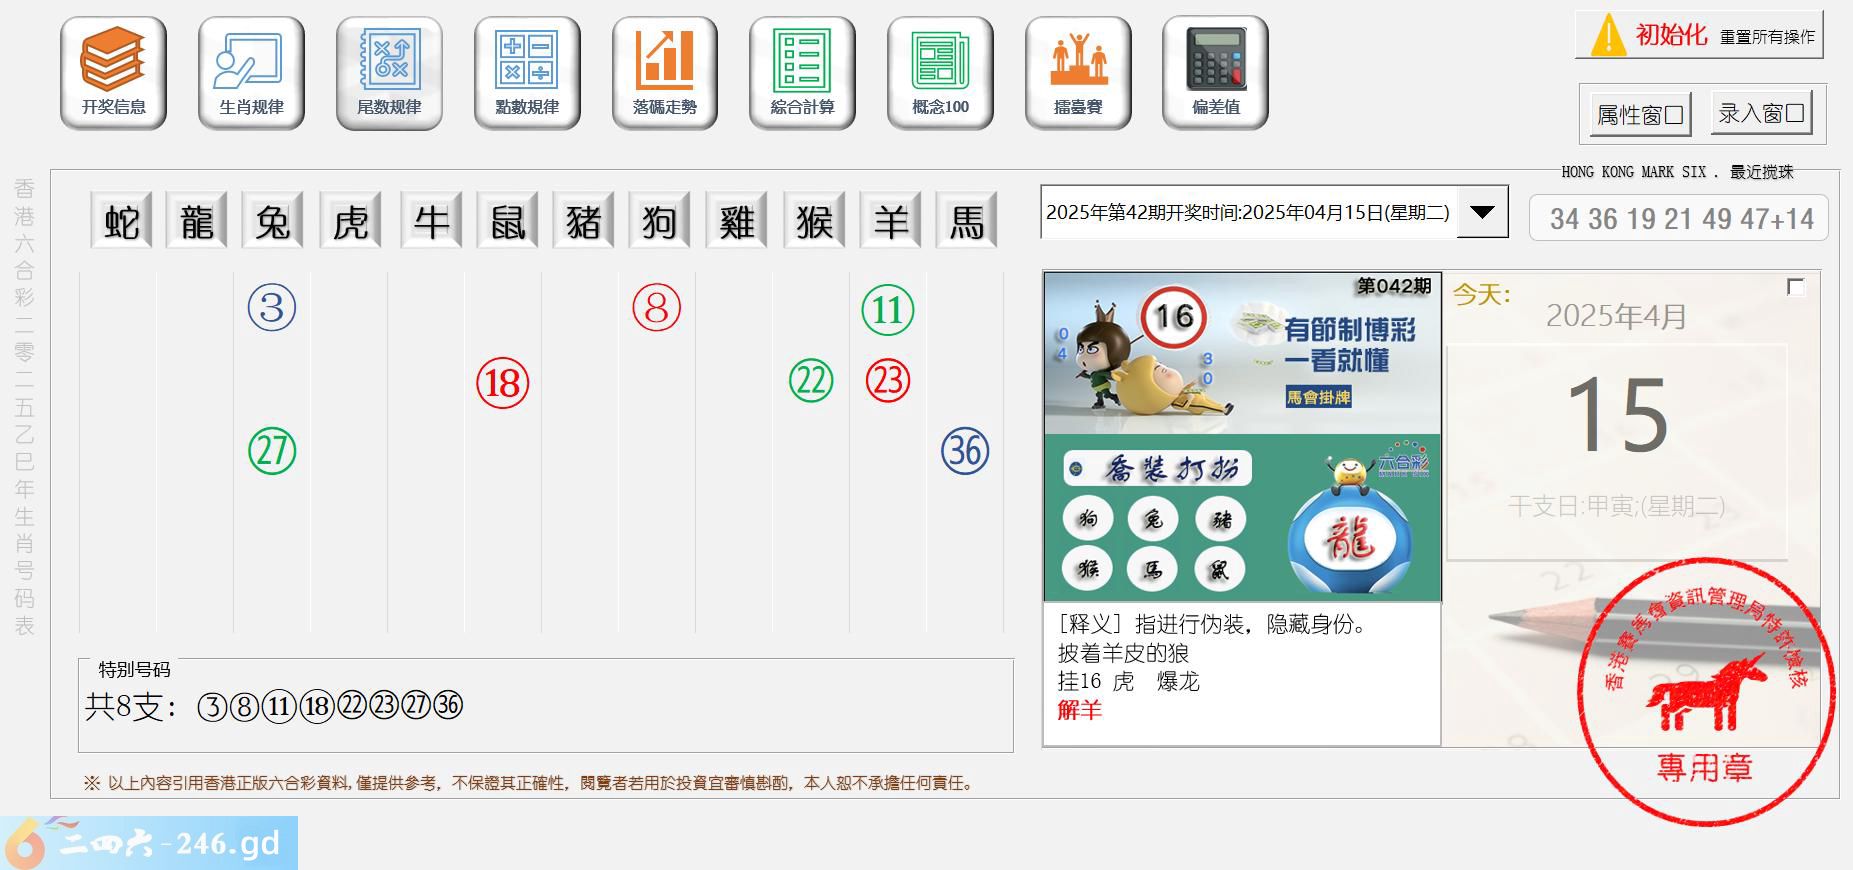Viewport: 1853px width, 870px height.
Task: Open the 落碼走勢 bar chart icon
Action: pos(665,73)
